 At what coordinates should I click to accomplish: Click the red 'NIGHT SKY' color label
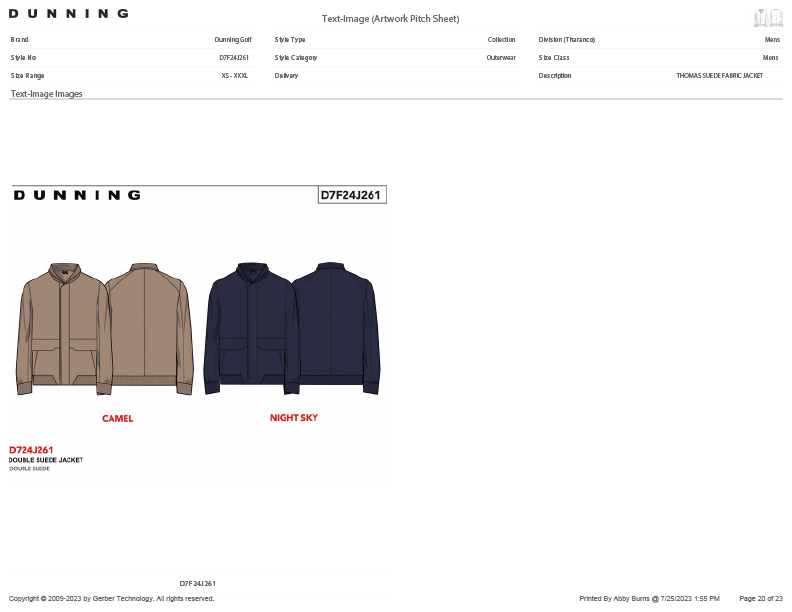(x=293, y=418)
